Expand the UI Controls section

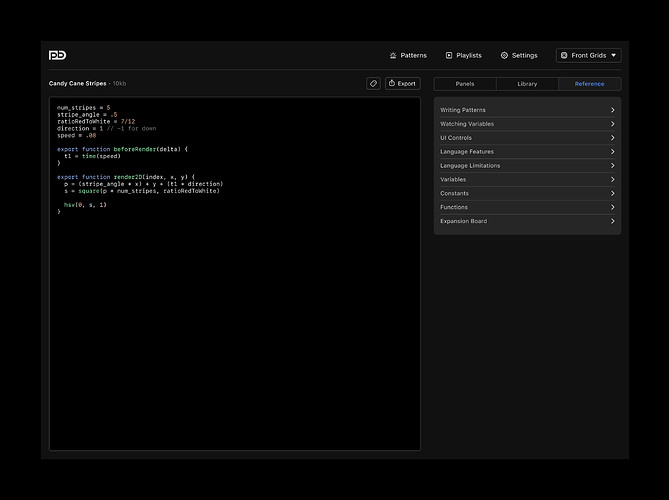tap(527, 138)
